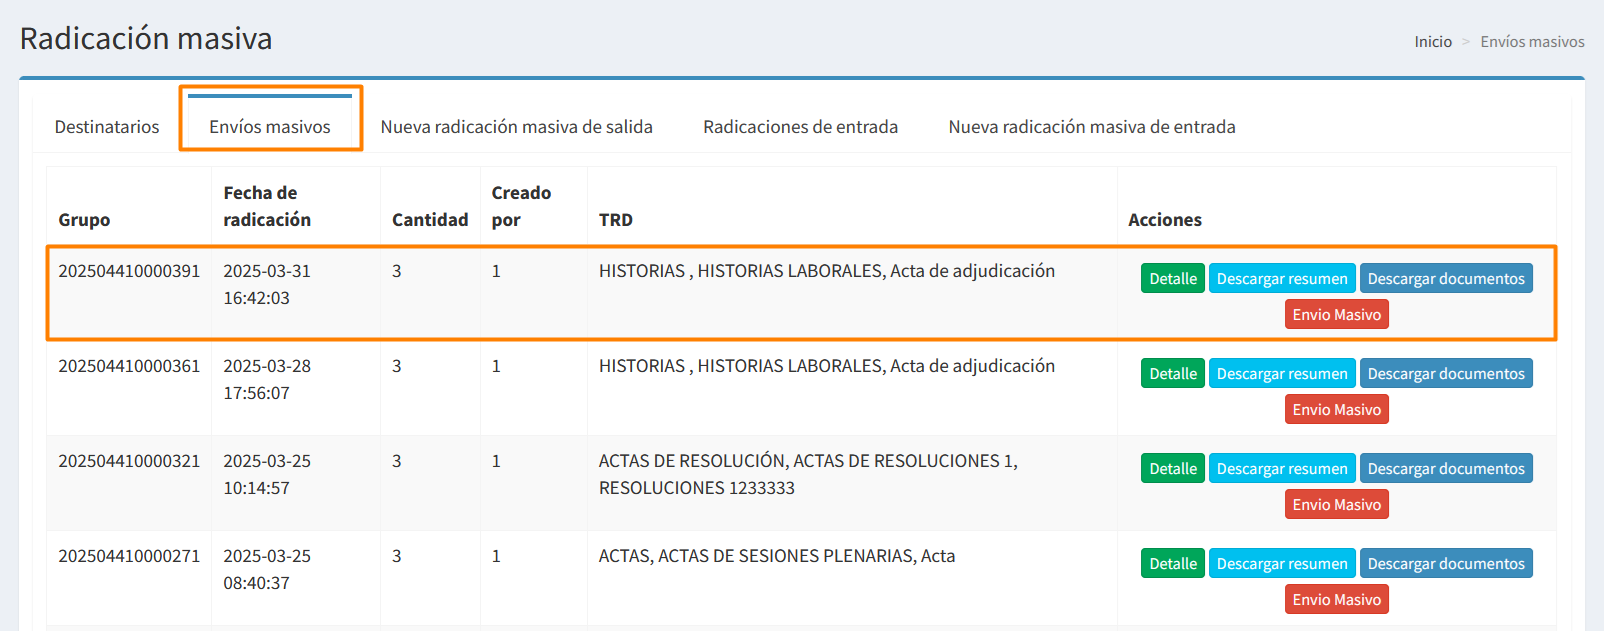
Task: Select group number 202504410000391
Action: point(129,271)
